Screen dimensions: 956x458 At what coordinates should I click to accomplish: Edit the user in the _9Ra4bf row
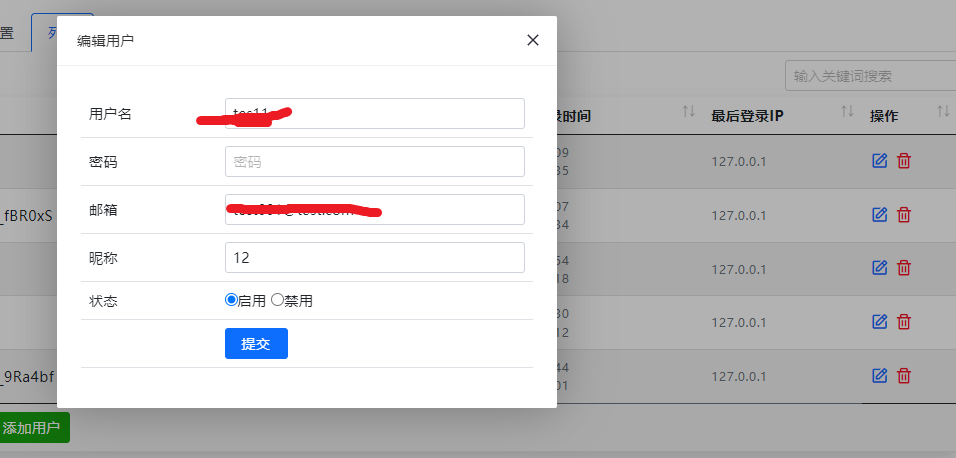pyautogui.click(x=879, y=376)
